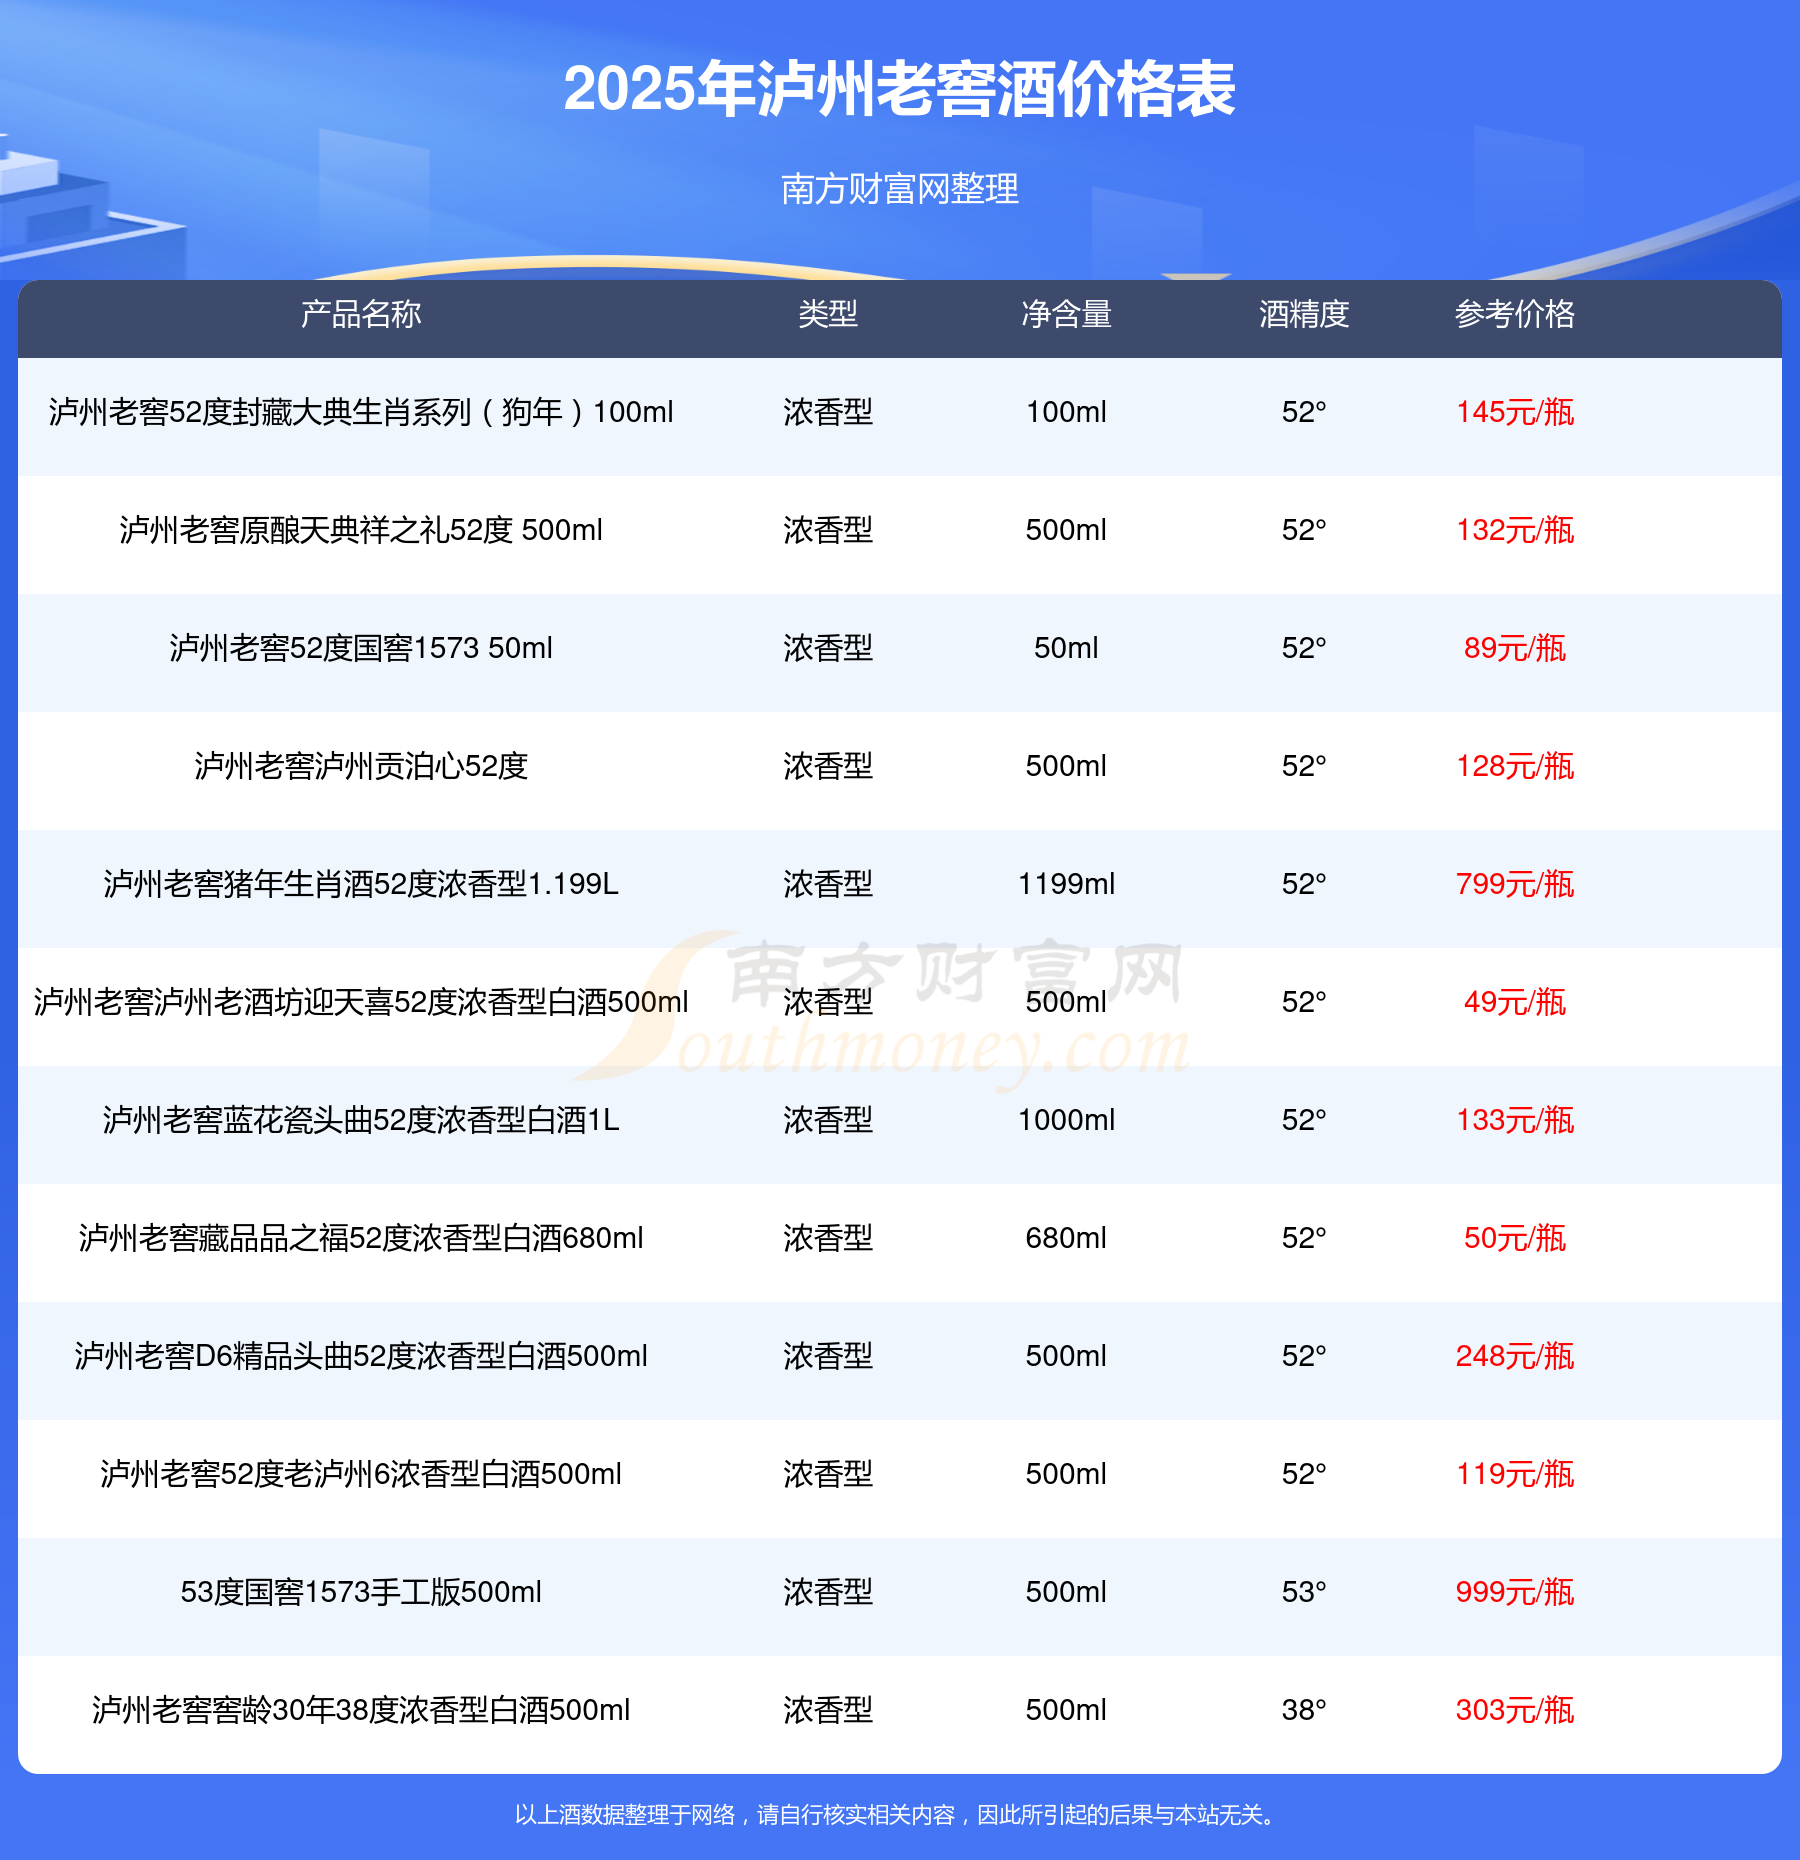Click the 799元/瓶 price
The width and height of the screenshot is (1800, 1860).
(1515, 884)
